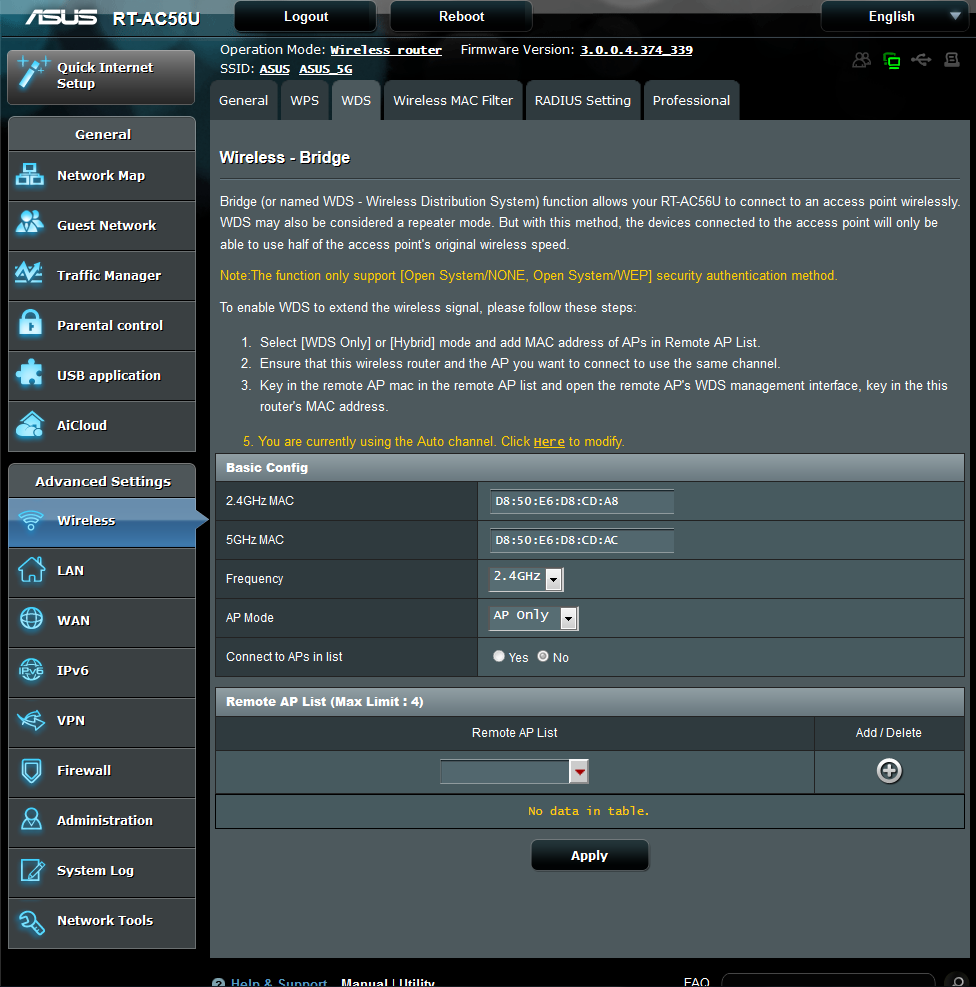The width and height of the screenshot is (976, 987).
Task: Click the Firewall shield icon
Action: click(x=31, y=770)
